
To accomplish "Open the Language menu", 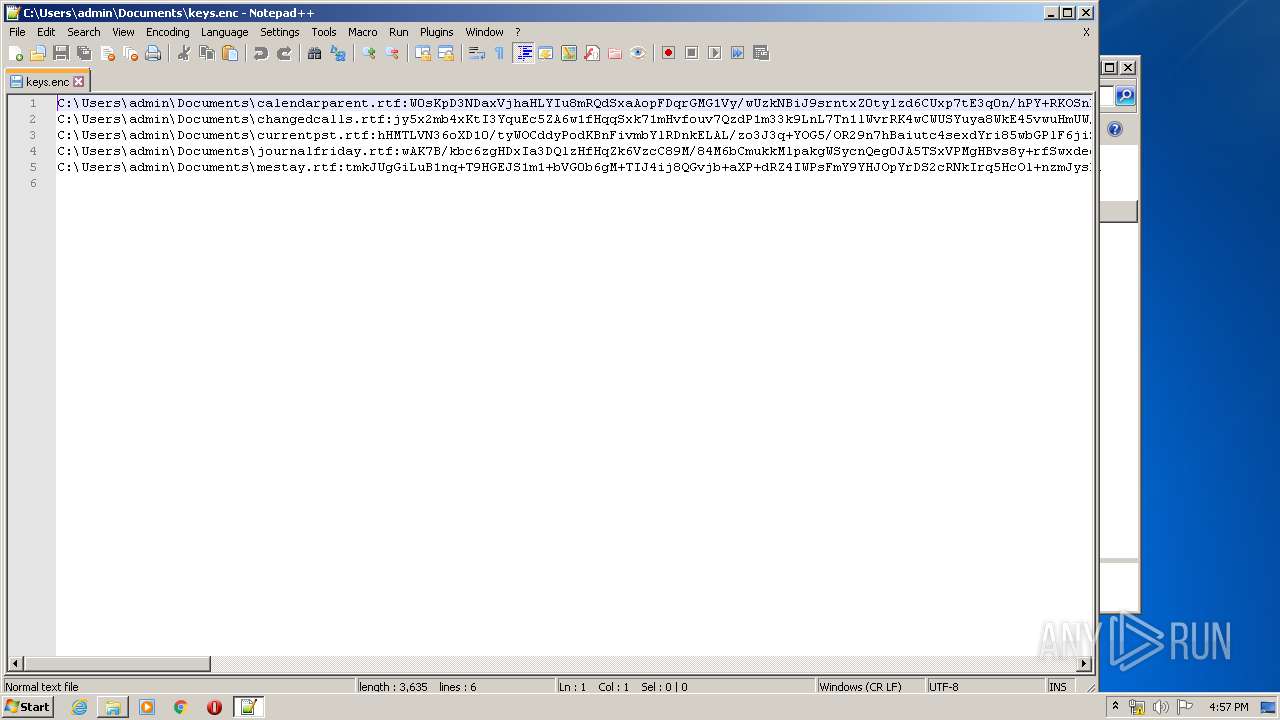I will (x=224, y=32).
